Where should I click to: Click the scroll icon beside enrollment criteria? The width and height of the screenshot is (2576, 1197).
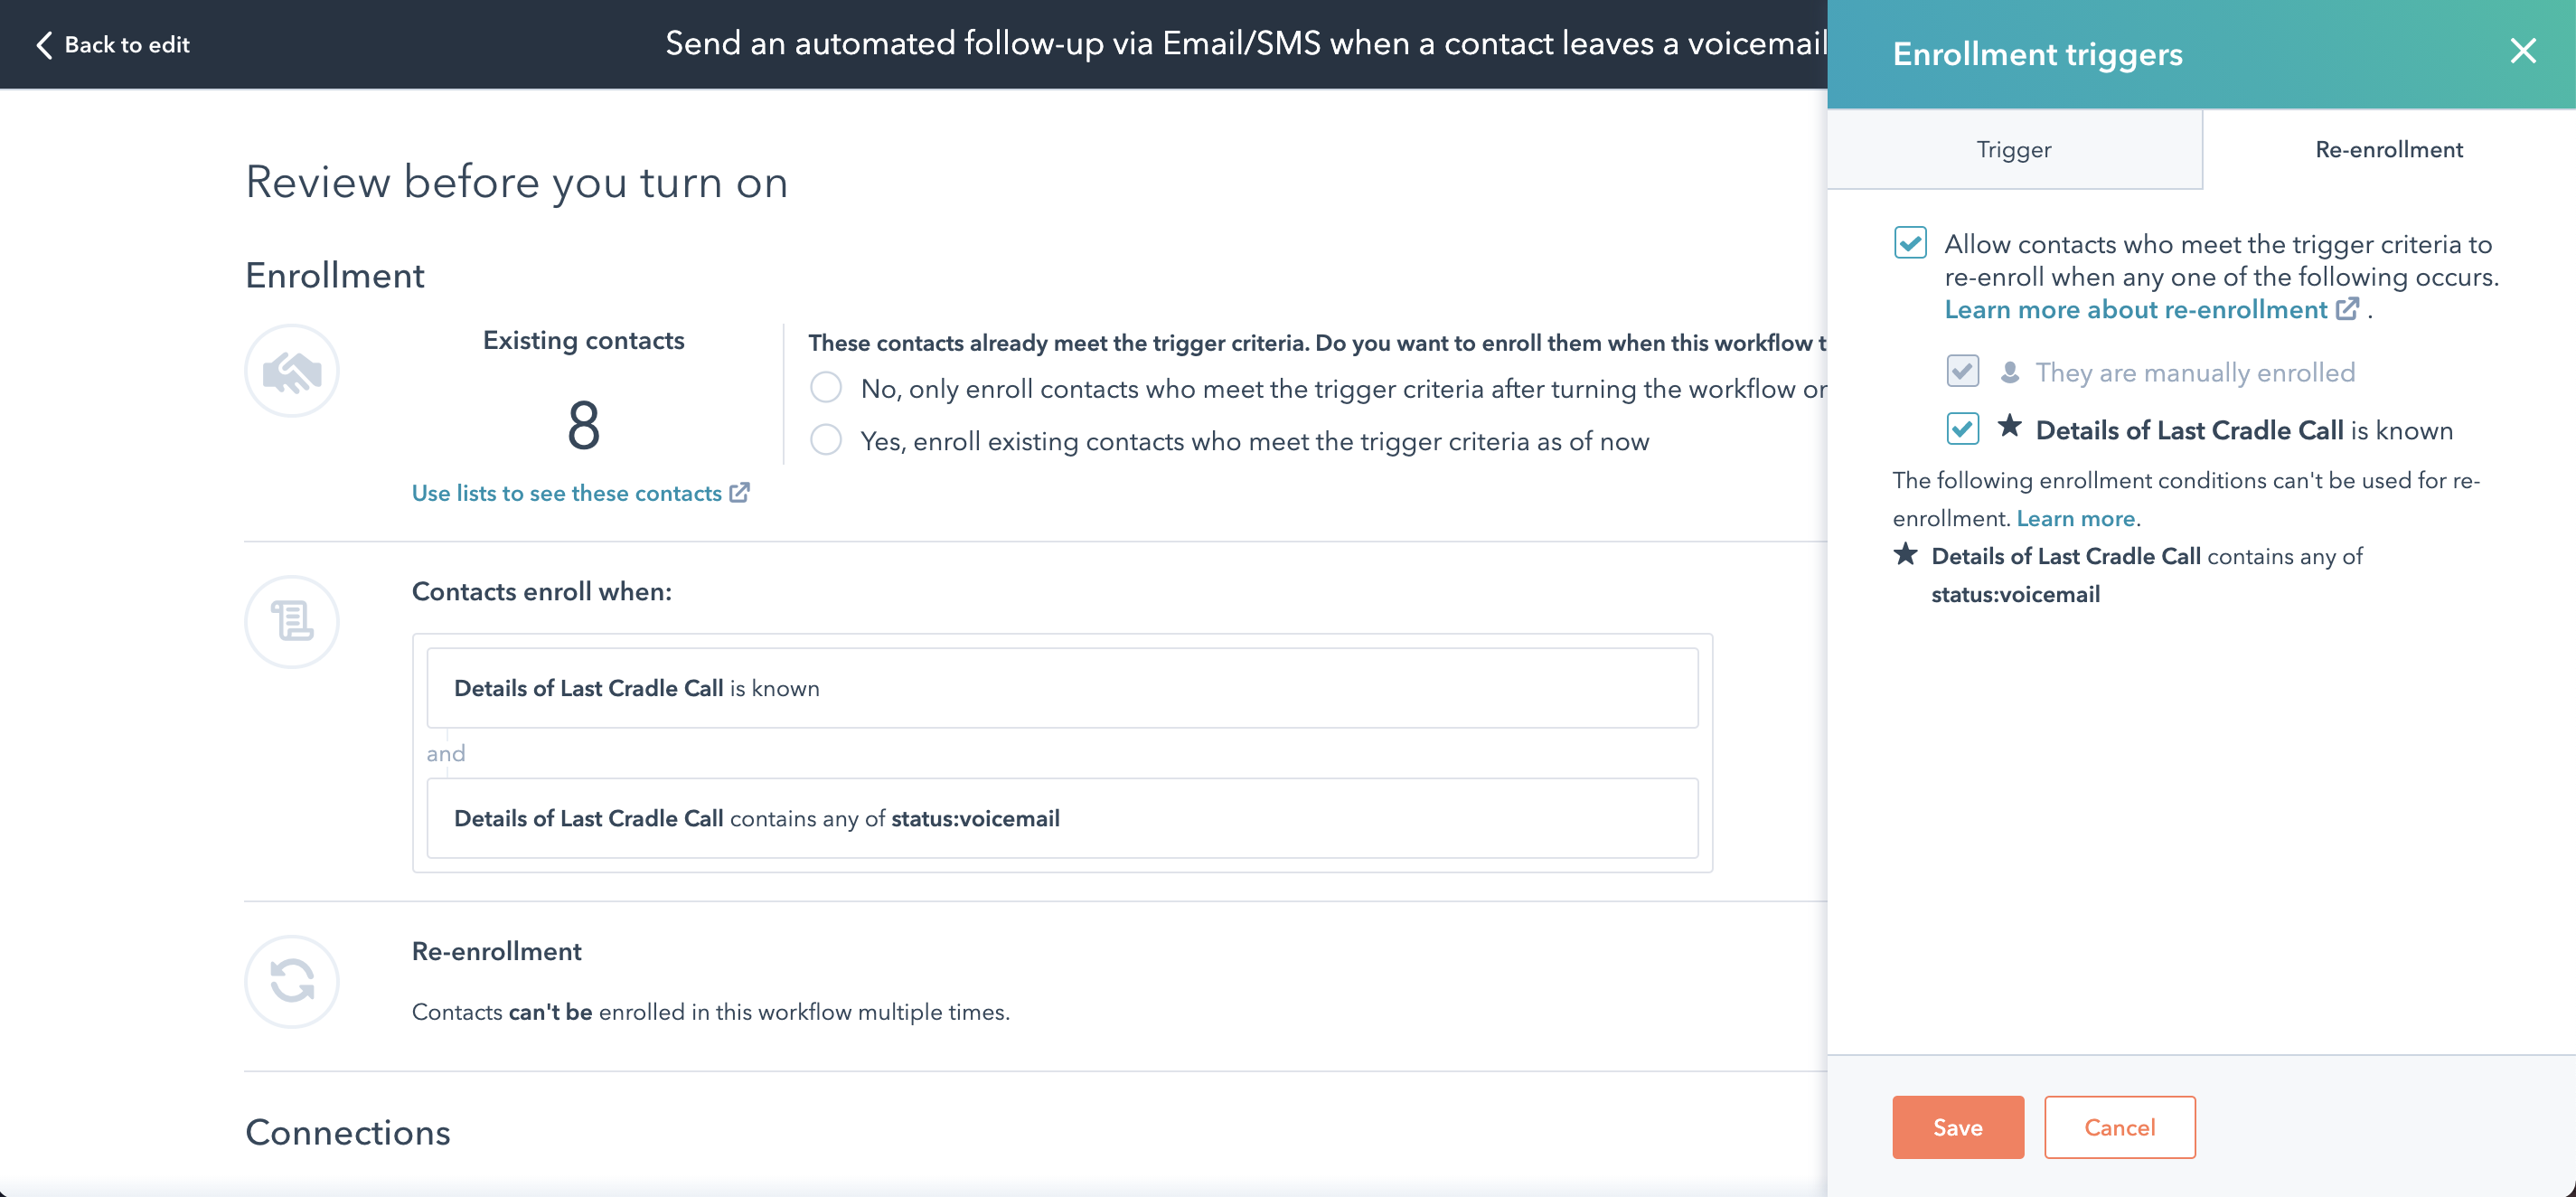292,621
